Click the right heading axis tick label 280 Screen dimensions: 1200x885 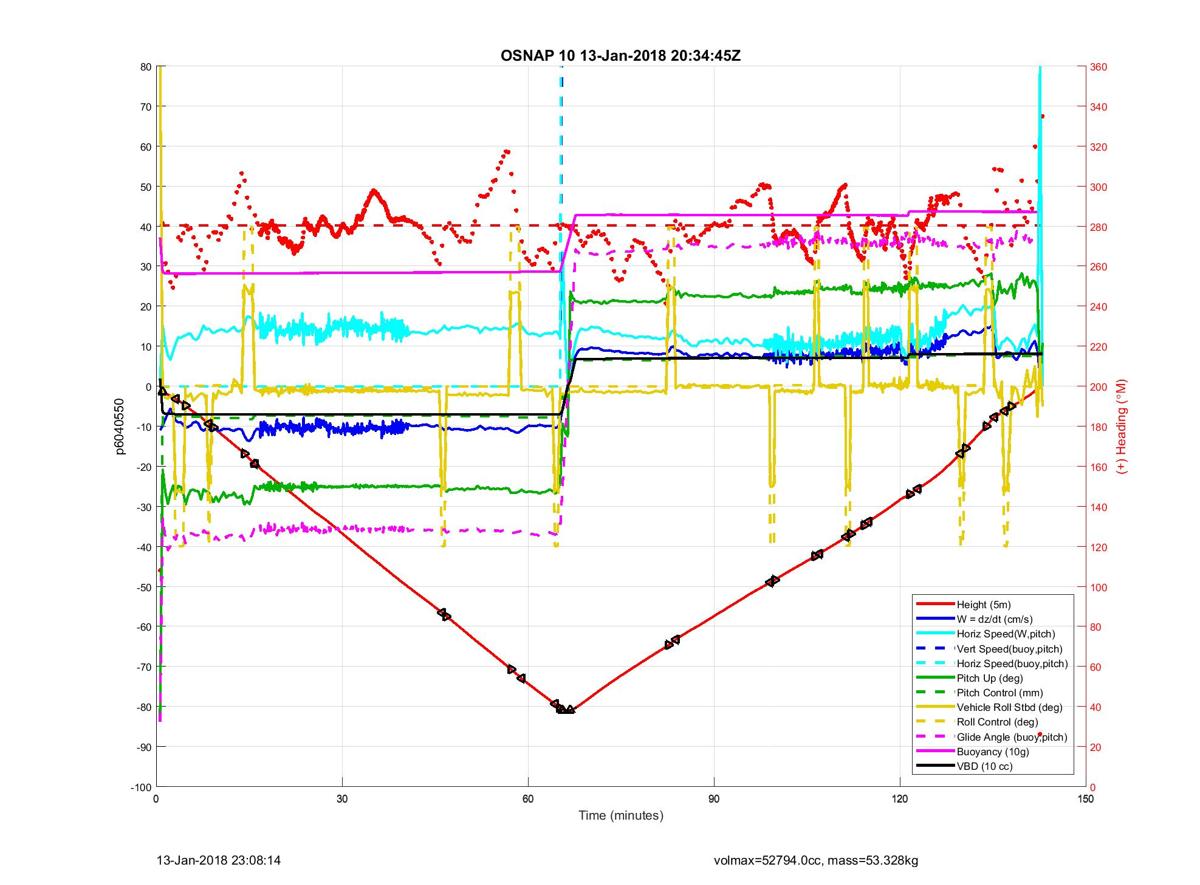point(1100,227)
